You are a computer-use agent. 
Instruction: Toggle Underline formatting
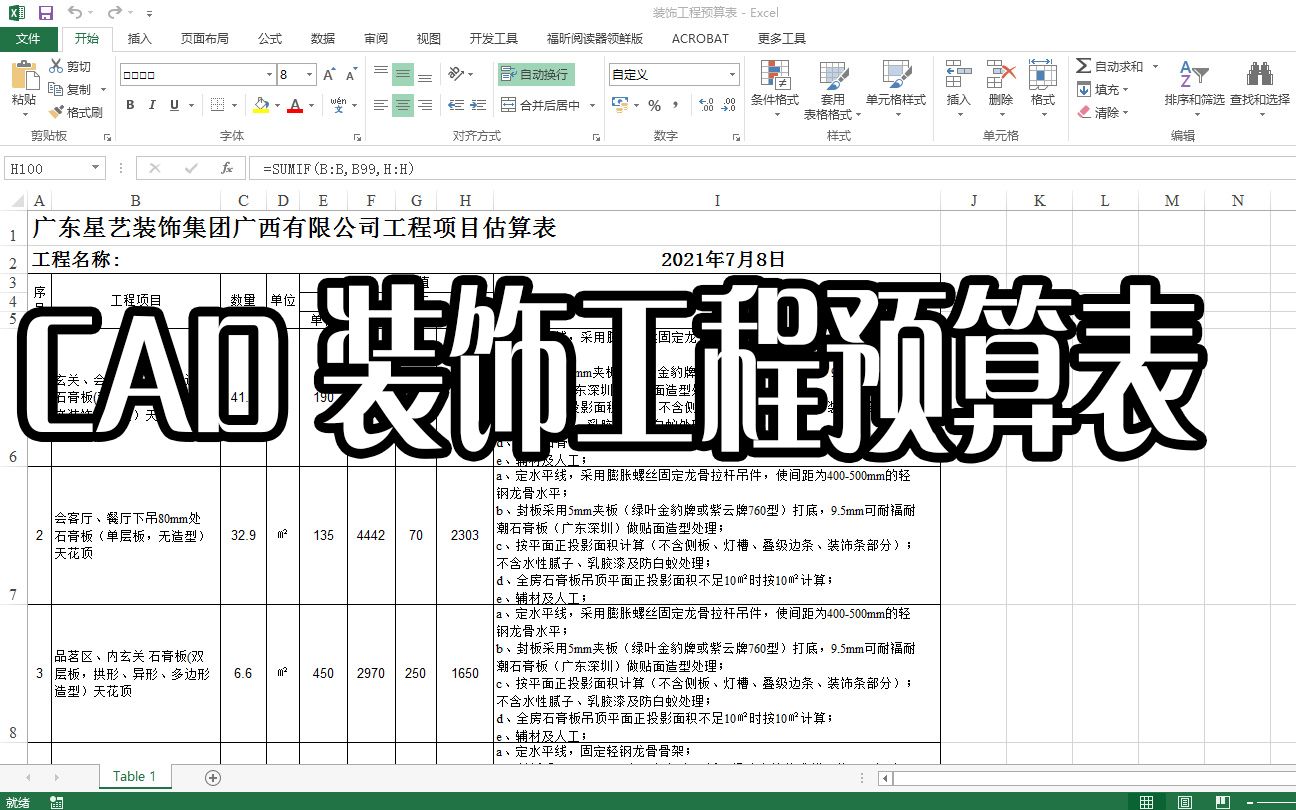[x=175, y=105]
